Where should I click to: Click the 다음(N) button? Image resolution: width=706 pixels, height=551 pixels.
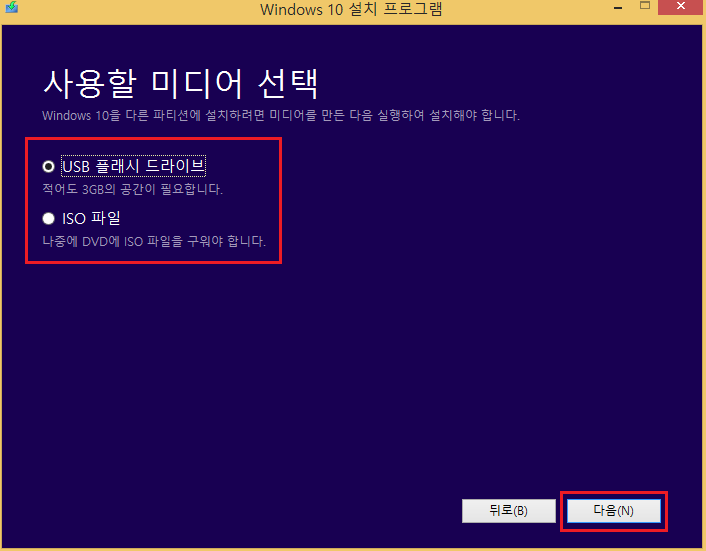click(614, 511)
